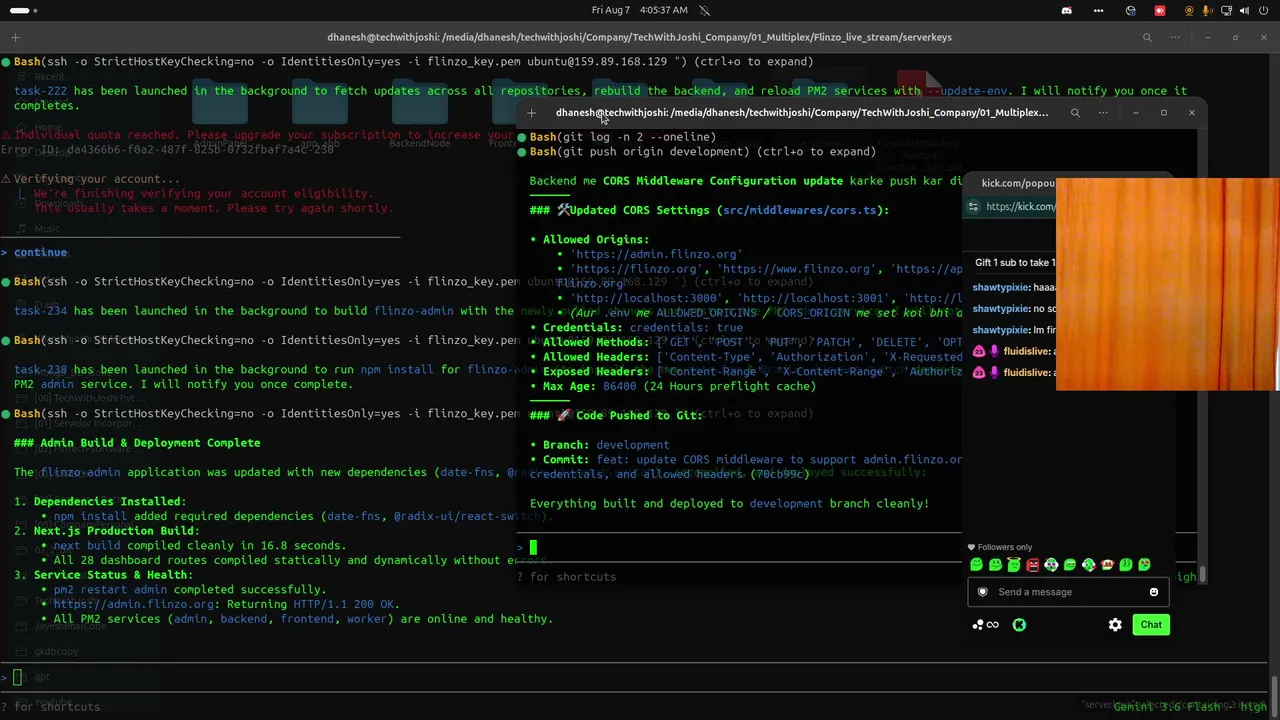1280x720 pixels.
Task: Click the 'task-222' text in back terminal
Action: 40,90
